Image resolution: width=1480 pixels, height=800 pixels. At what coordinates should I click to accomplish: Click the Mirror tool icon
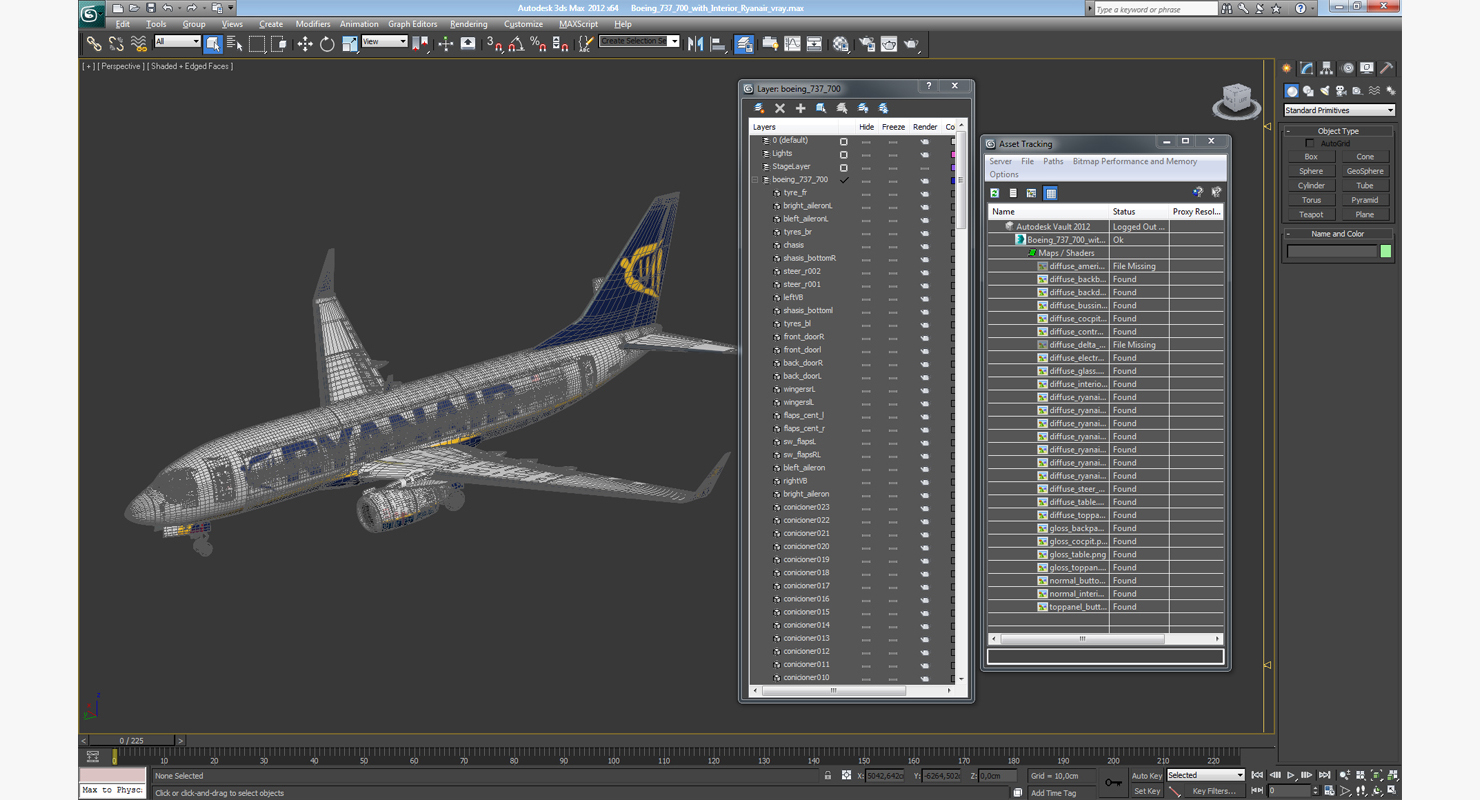[x=696, y=44]
